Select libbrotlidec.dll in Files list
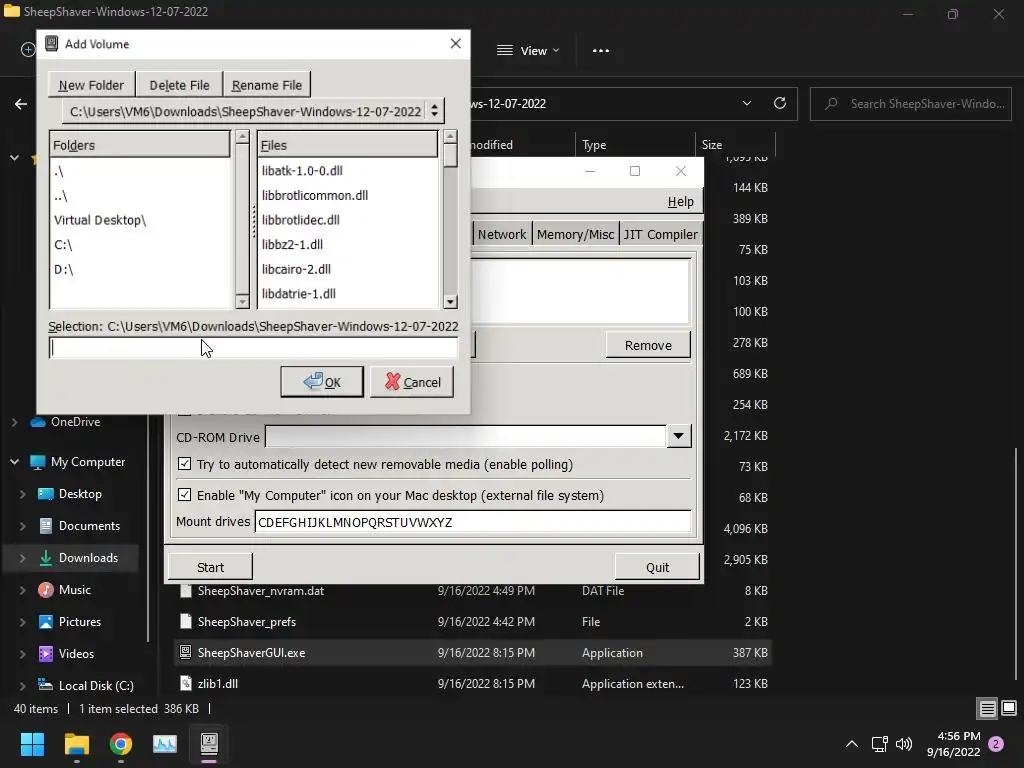Screen dimensions: 1024x768 (x=300, y=220)
